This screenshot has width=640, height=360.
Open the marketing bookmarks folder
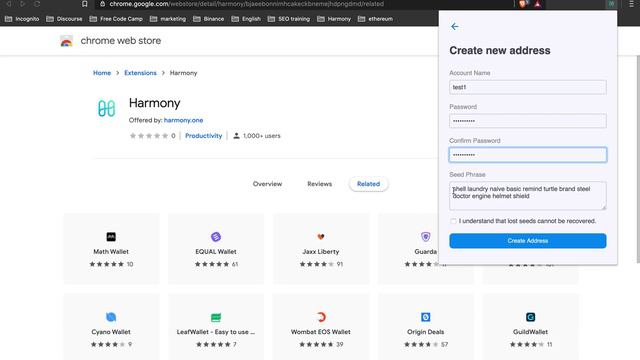tap(168, 19)
